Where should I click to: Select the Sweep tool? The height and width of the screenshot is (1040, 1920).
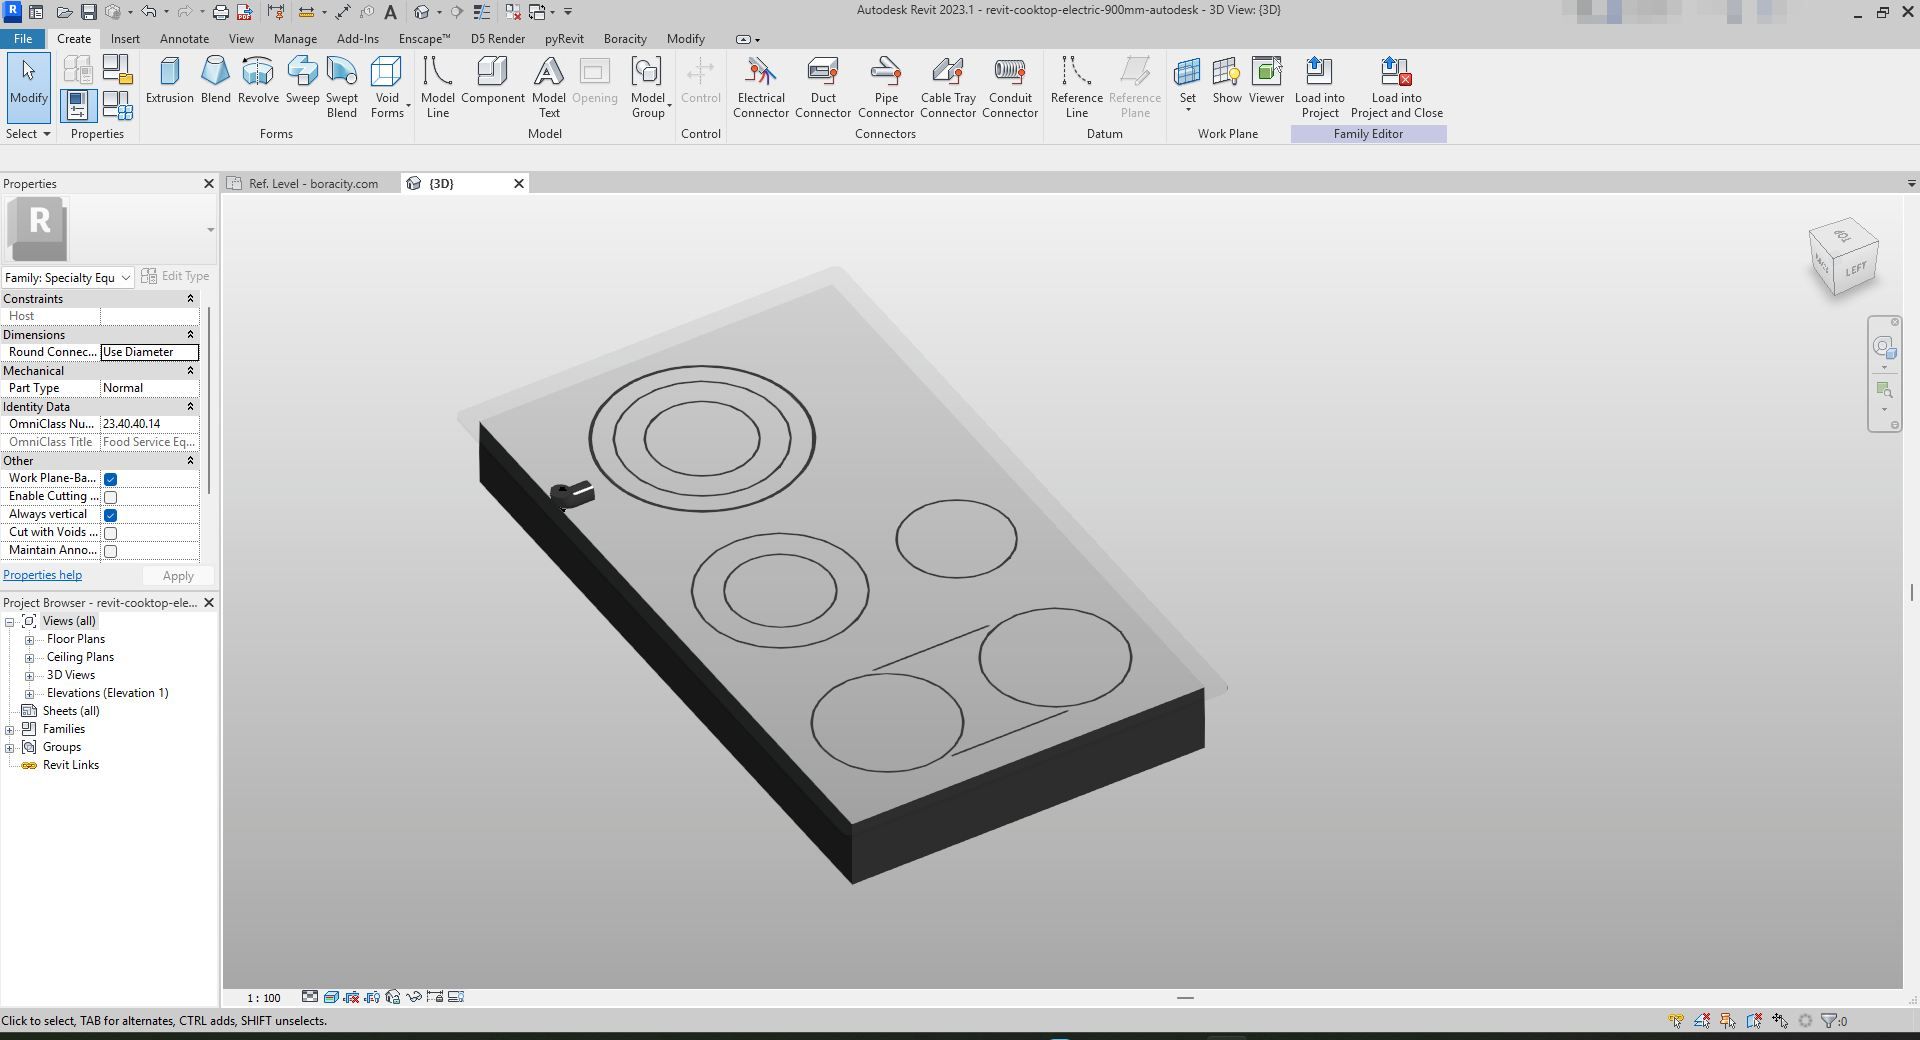(x=302, y=80)
